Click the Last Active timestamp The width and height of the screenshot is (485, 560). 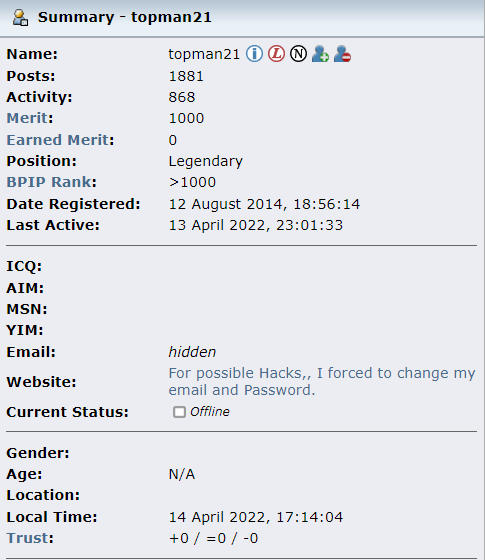coord(255,225)
